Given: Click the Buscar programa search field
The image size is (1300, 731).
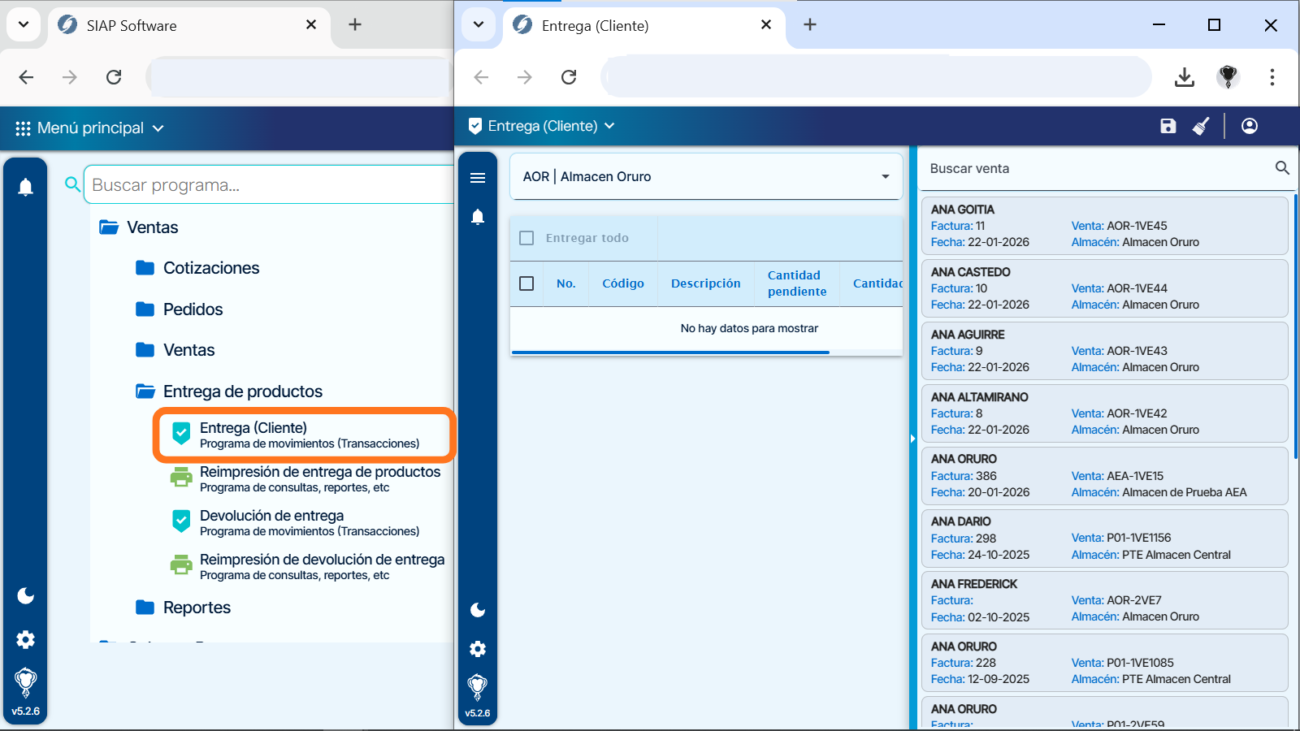Looking at the screenshot, I should (268, 185).
